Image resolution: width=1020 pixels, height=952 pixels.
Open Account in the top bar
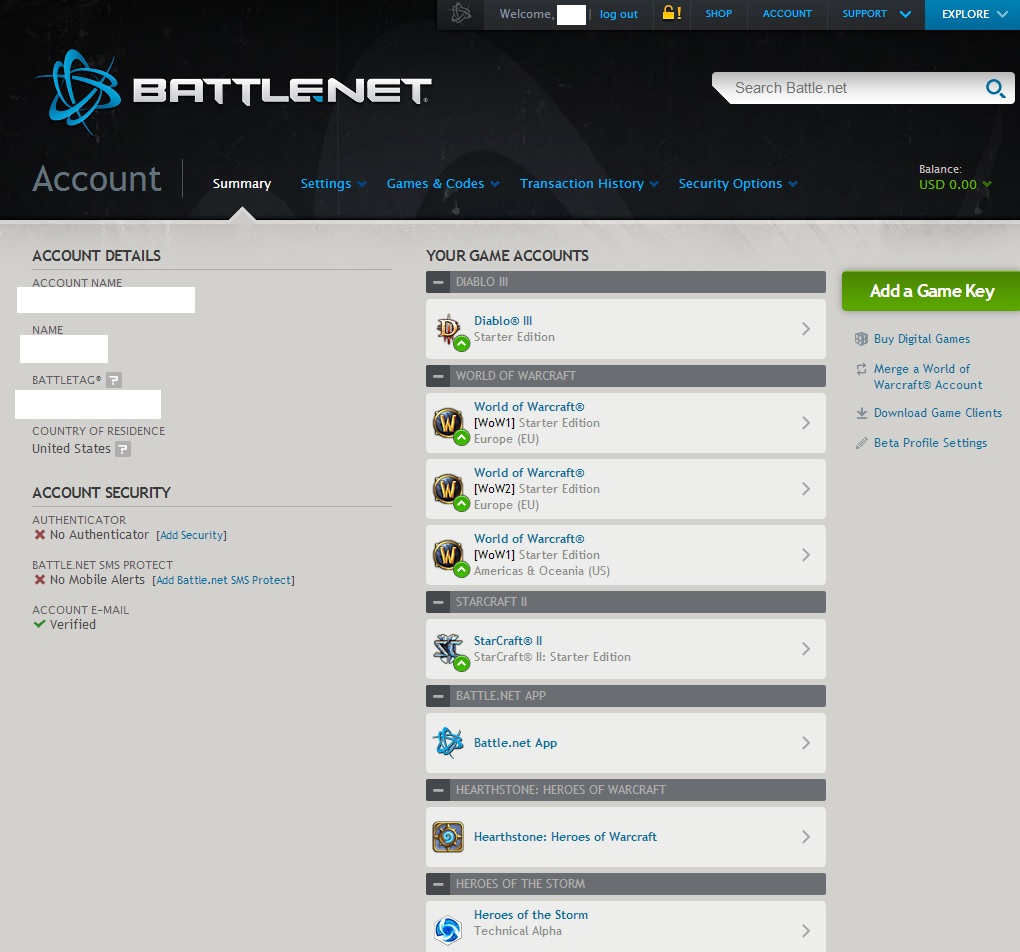click(x=787, y=14)
